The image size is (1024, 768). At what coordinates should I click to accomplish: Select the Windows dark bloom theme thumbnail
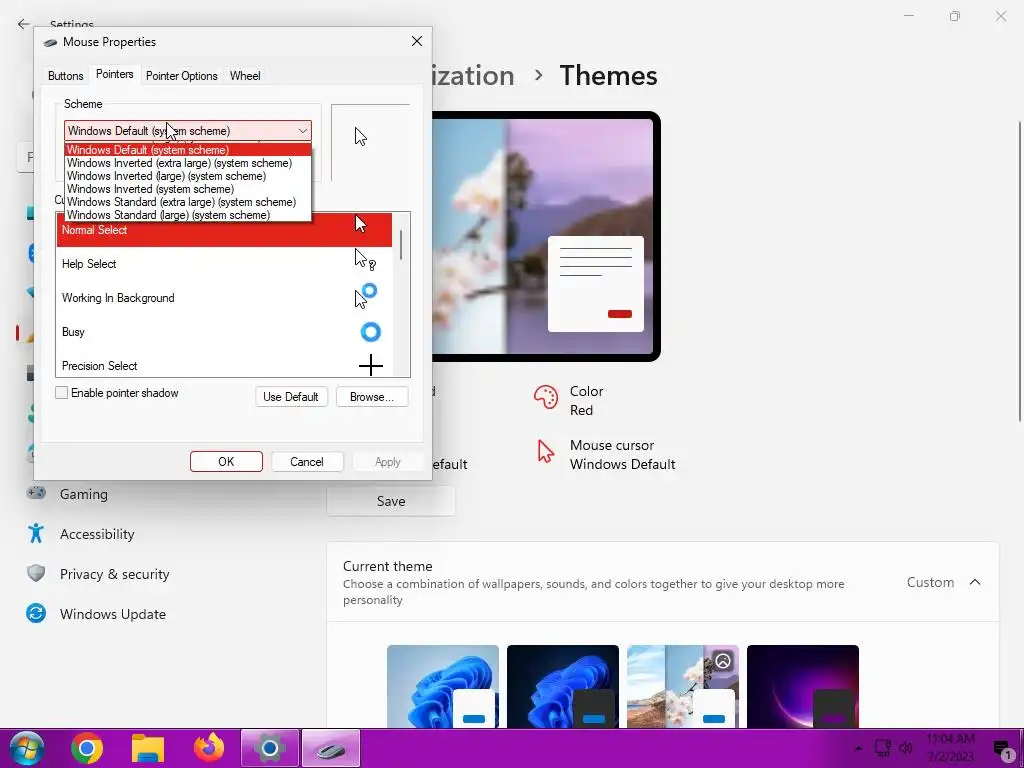click(562, 686)
